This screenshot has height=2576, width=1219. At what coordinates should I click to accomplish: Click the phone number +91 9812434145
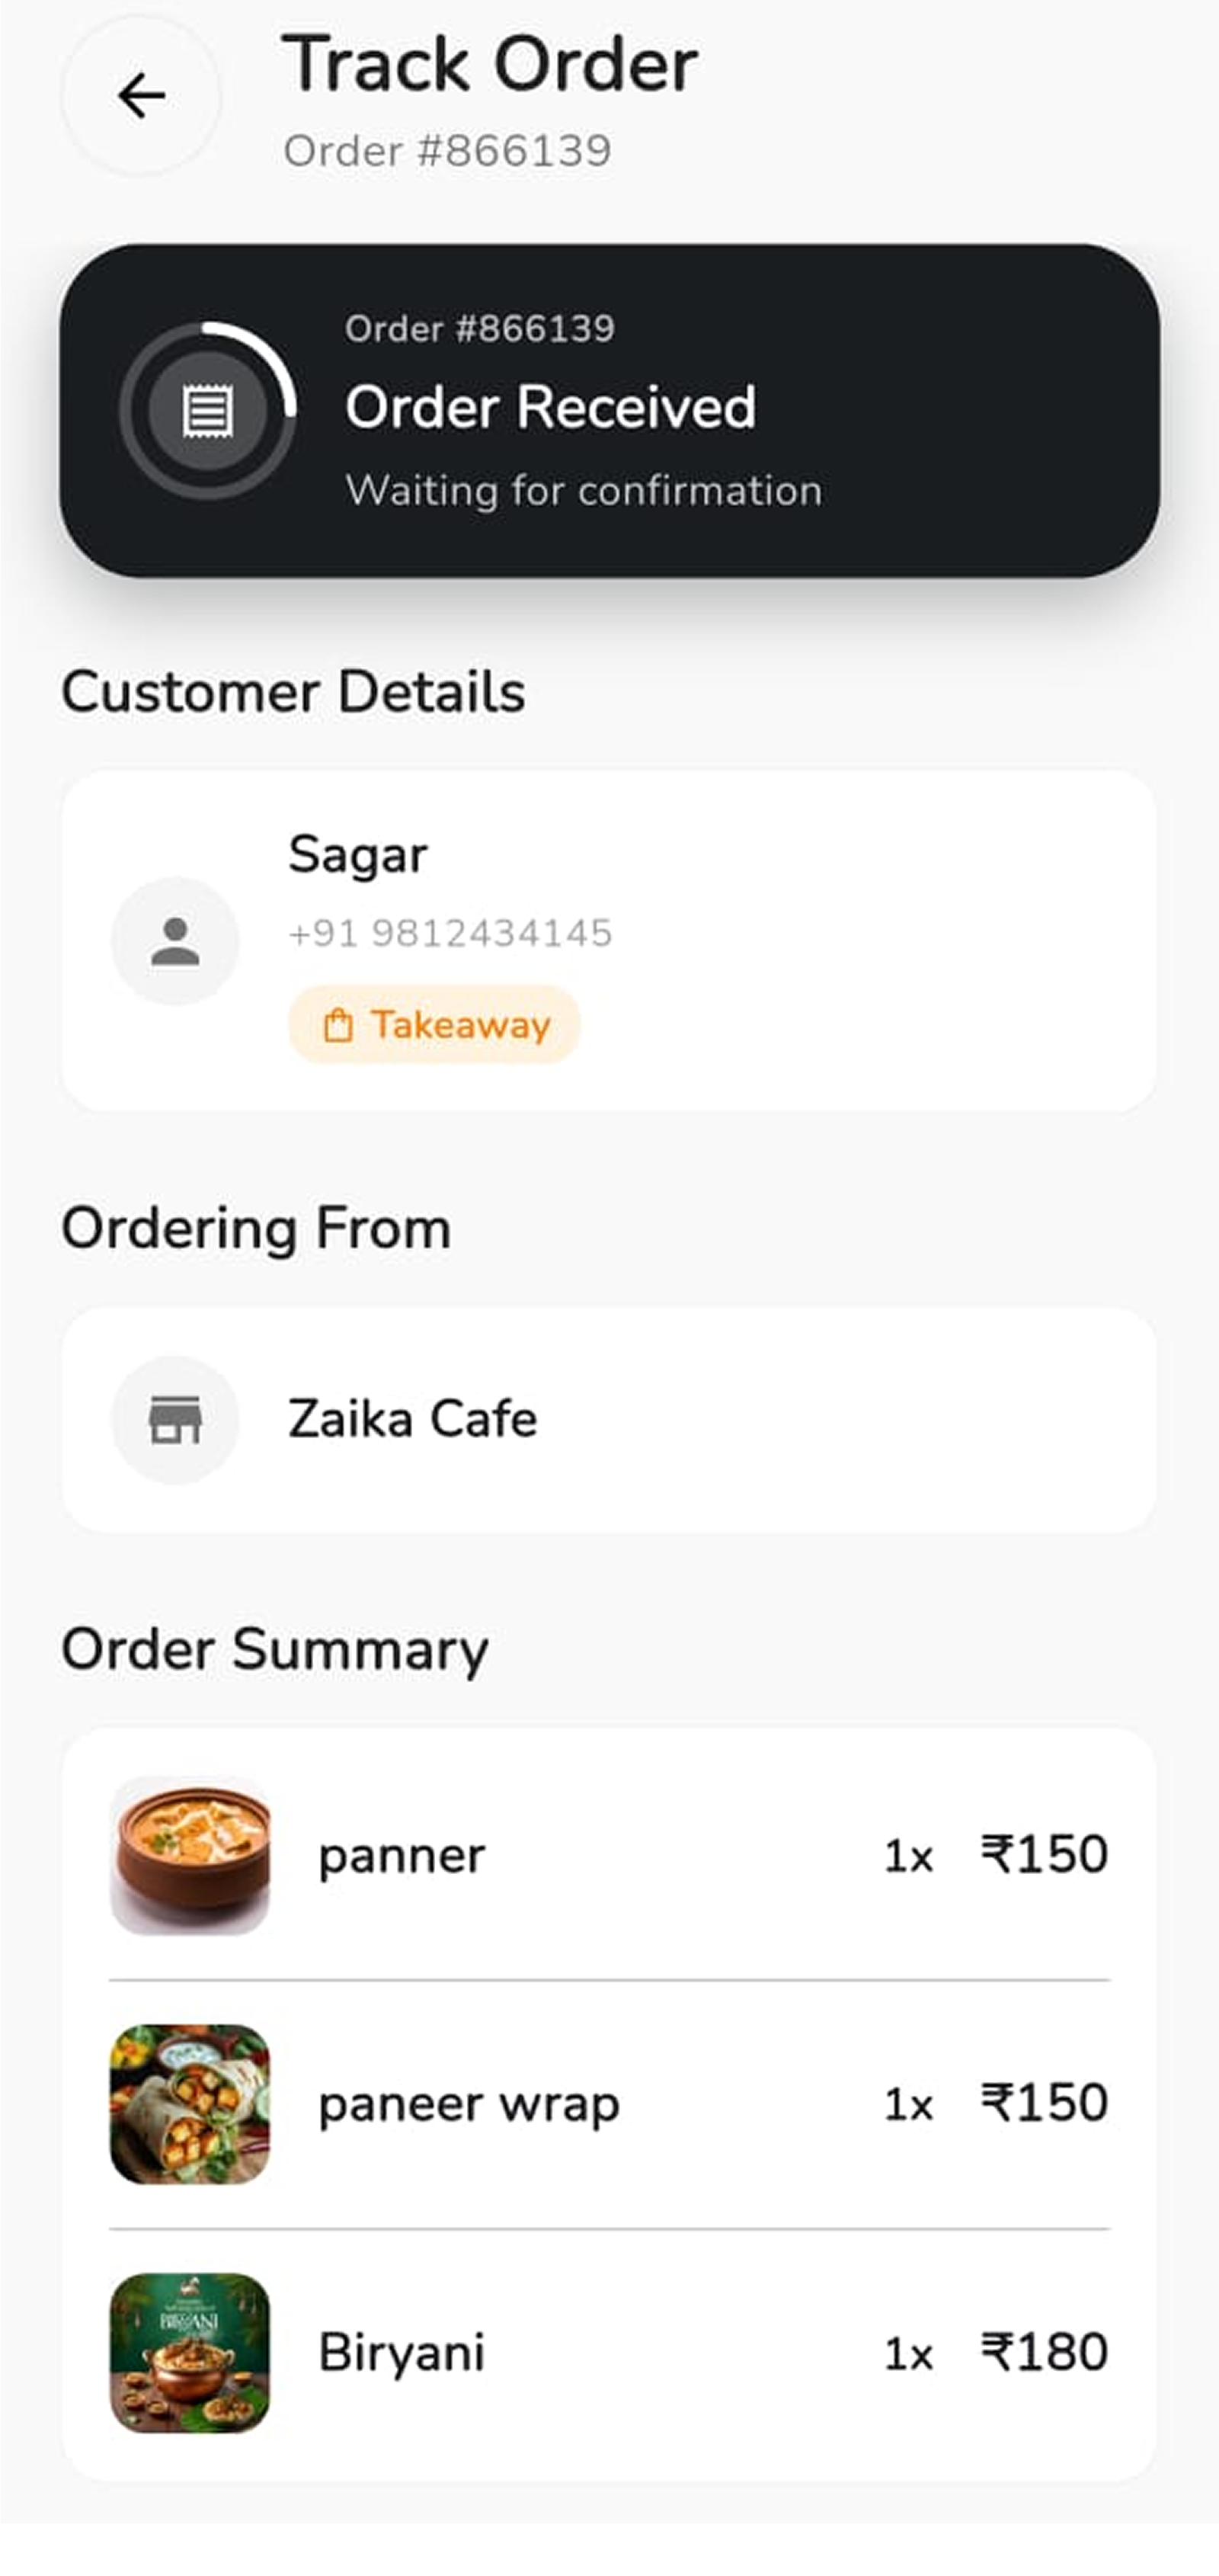click(450, 933)
